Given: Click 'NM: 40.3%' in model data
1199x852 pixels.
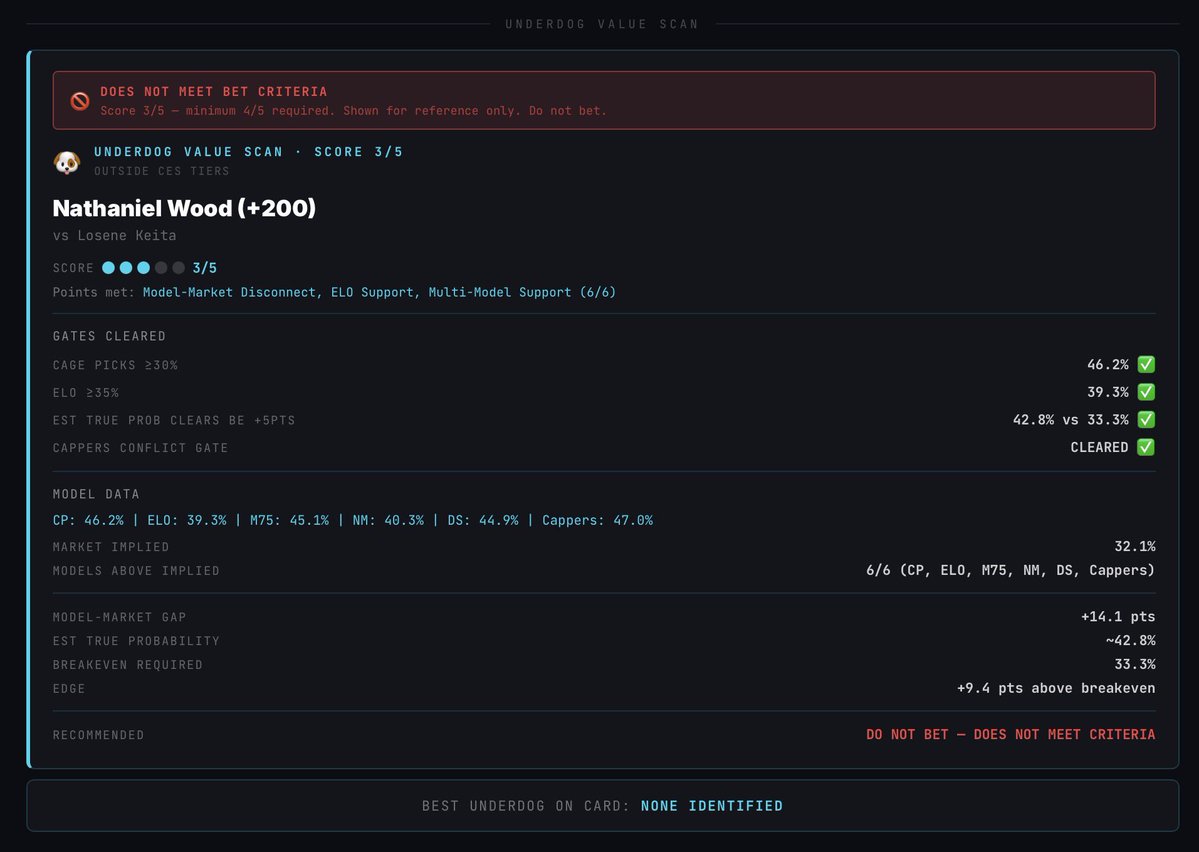Looking at the screenshot, I should [388, 520].
